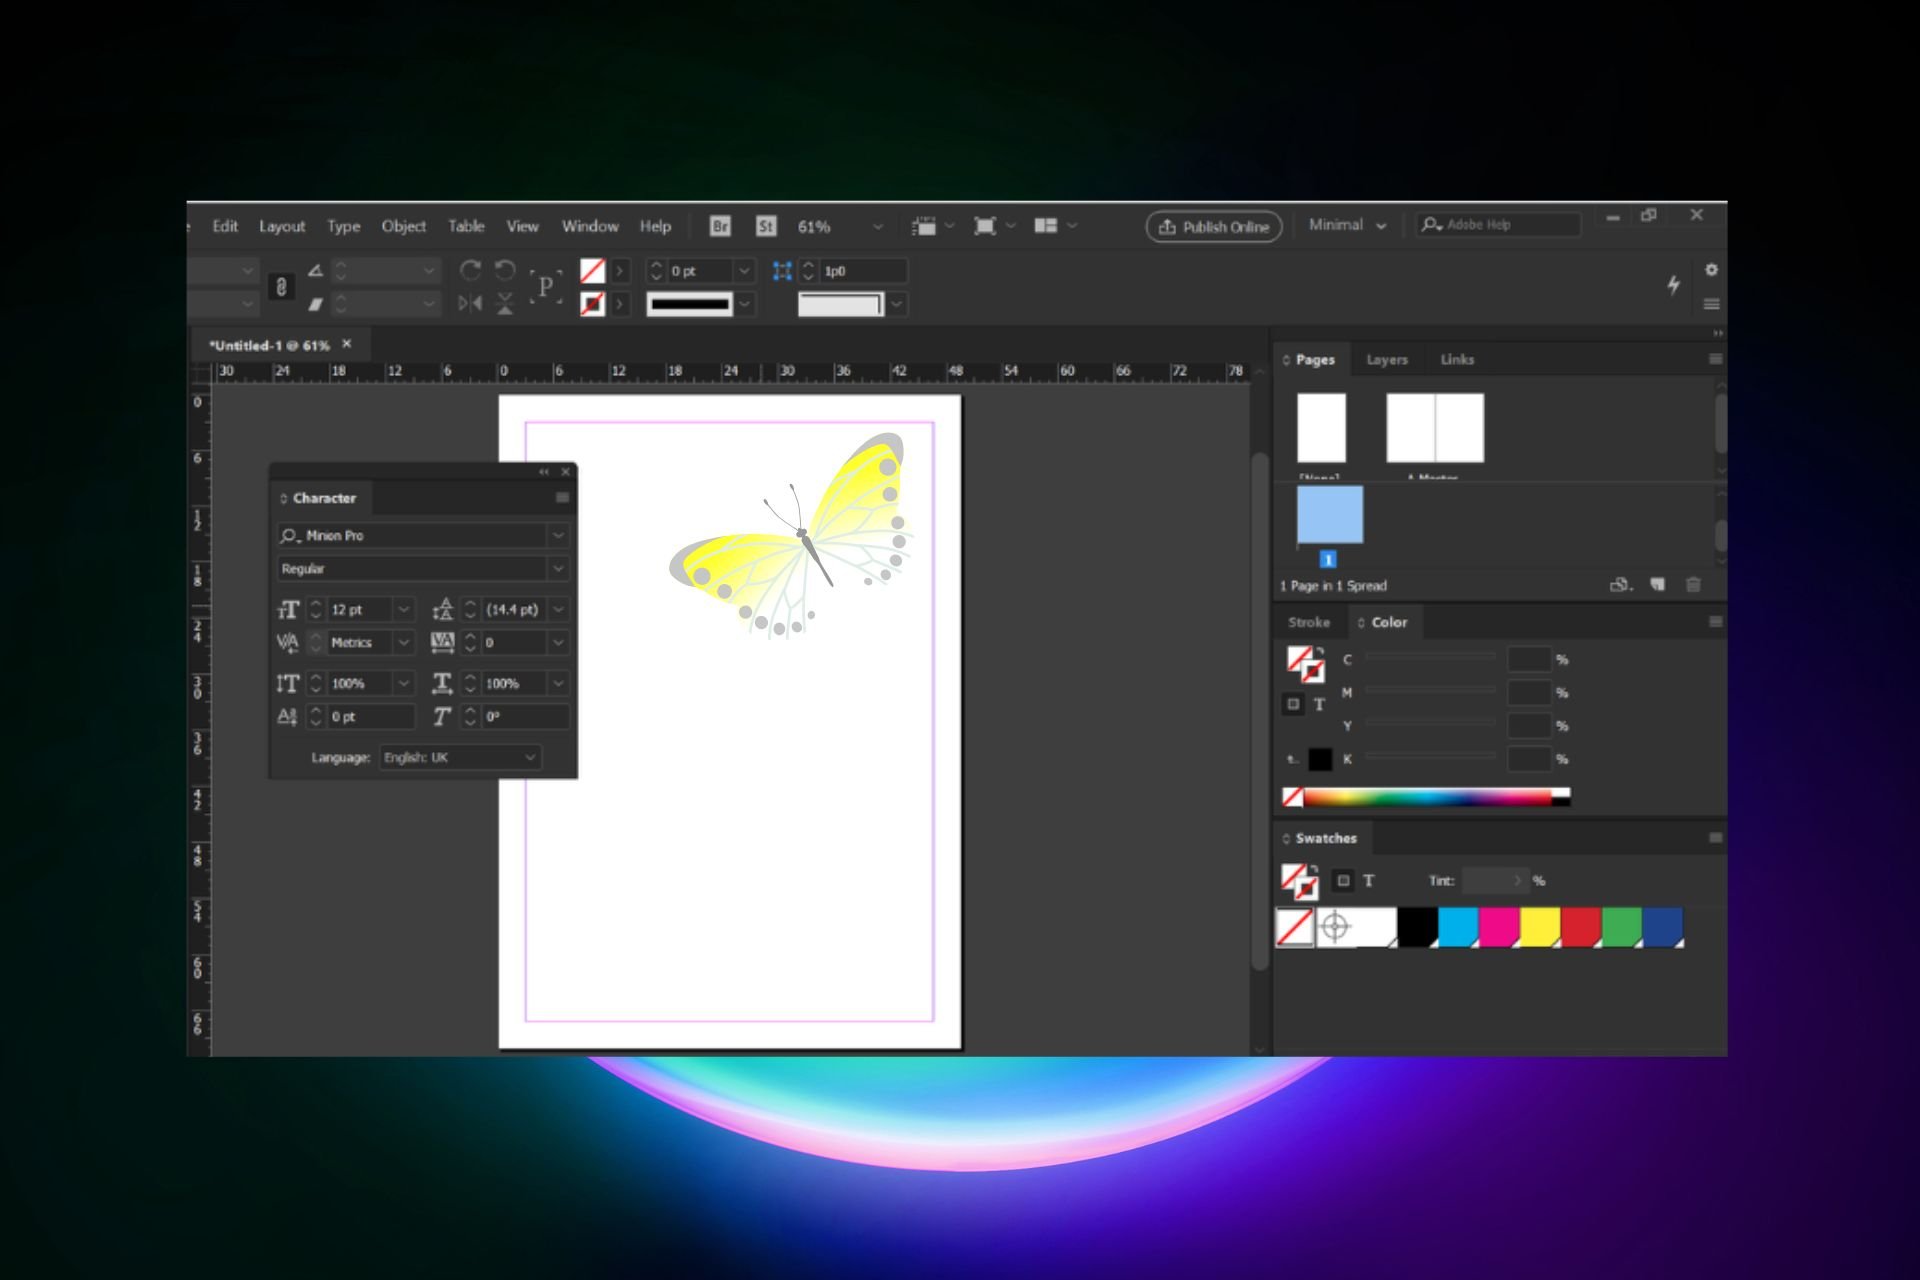The image size is (1920, 1280).
Task: Click the fill/stroke selector in Color panel
Action: point(1305,664)
